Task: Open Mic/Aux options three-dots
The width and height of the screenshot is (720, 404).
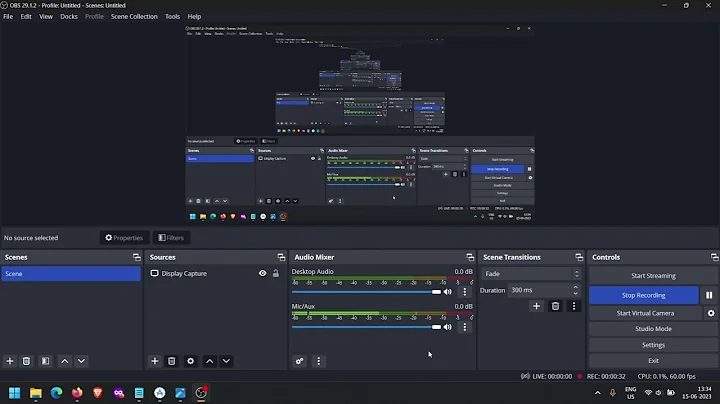Action: pos(465,327)
